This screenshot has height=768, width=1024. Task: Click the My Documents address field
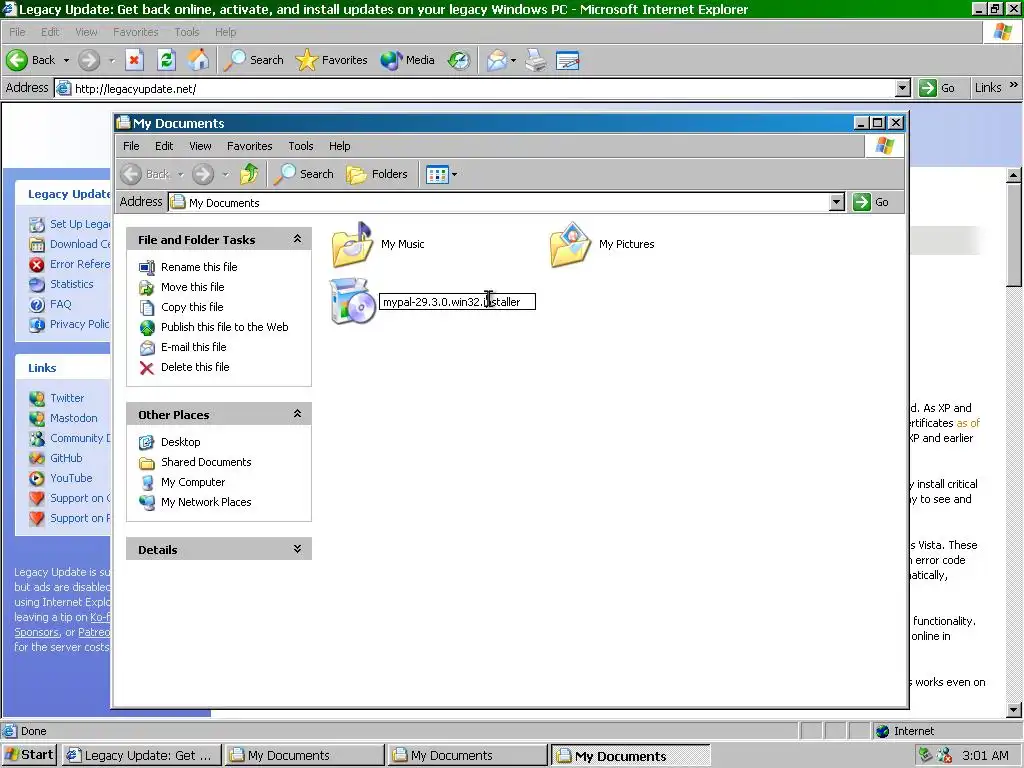coord(500,202)
